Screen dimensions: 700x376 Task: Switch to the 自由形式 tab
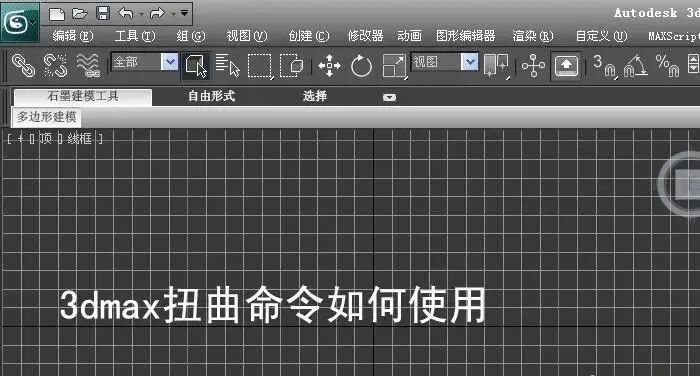coord(211,96)
